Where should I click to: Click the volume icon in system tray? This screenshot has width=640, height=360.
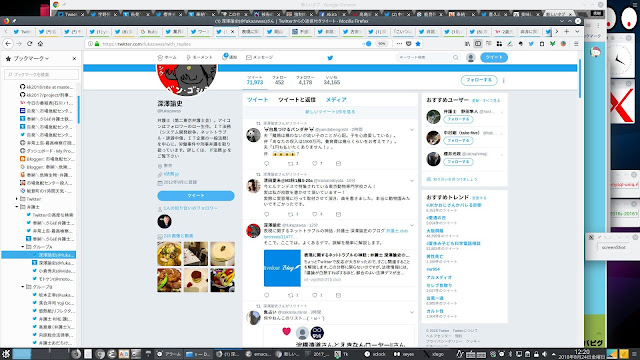point(544,354)
